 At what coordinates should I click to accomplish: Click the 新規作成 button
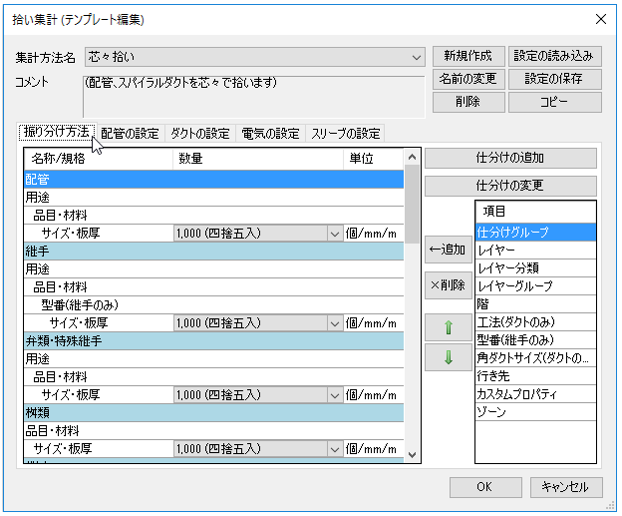(x=468, y=56)
